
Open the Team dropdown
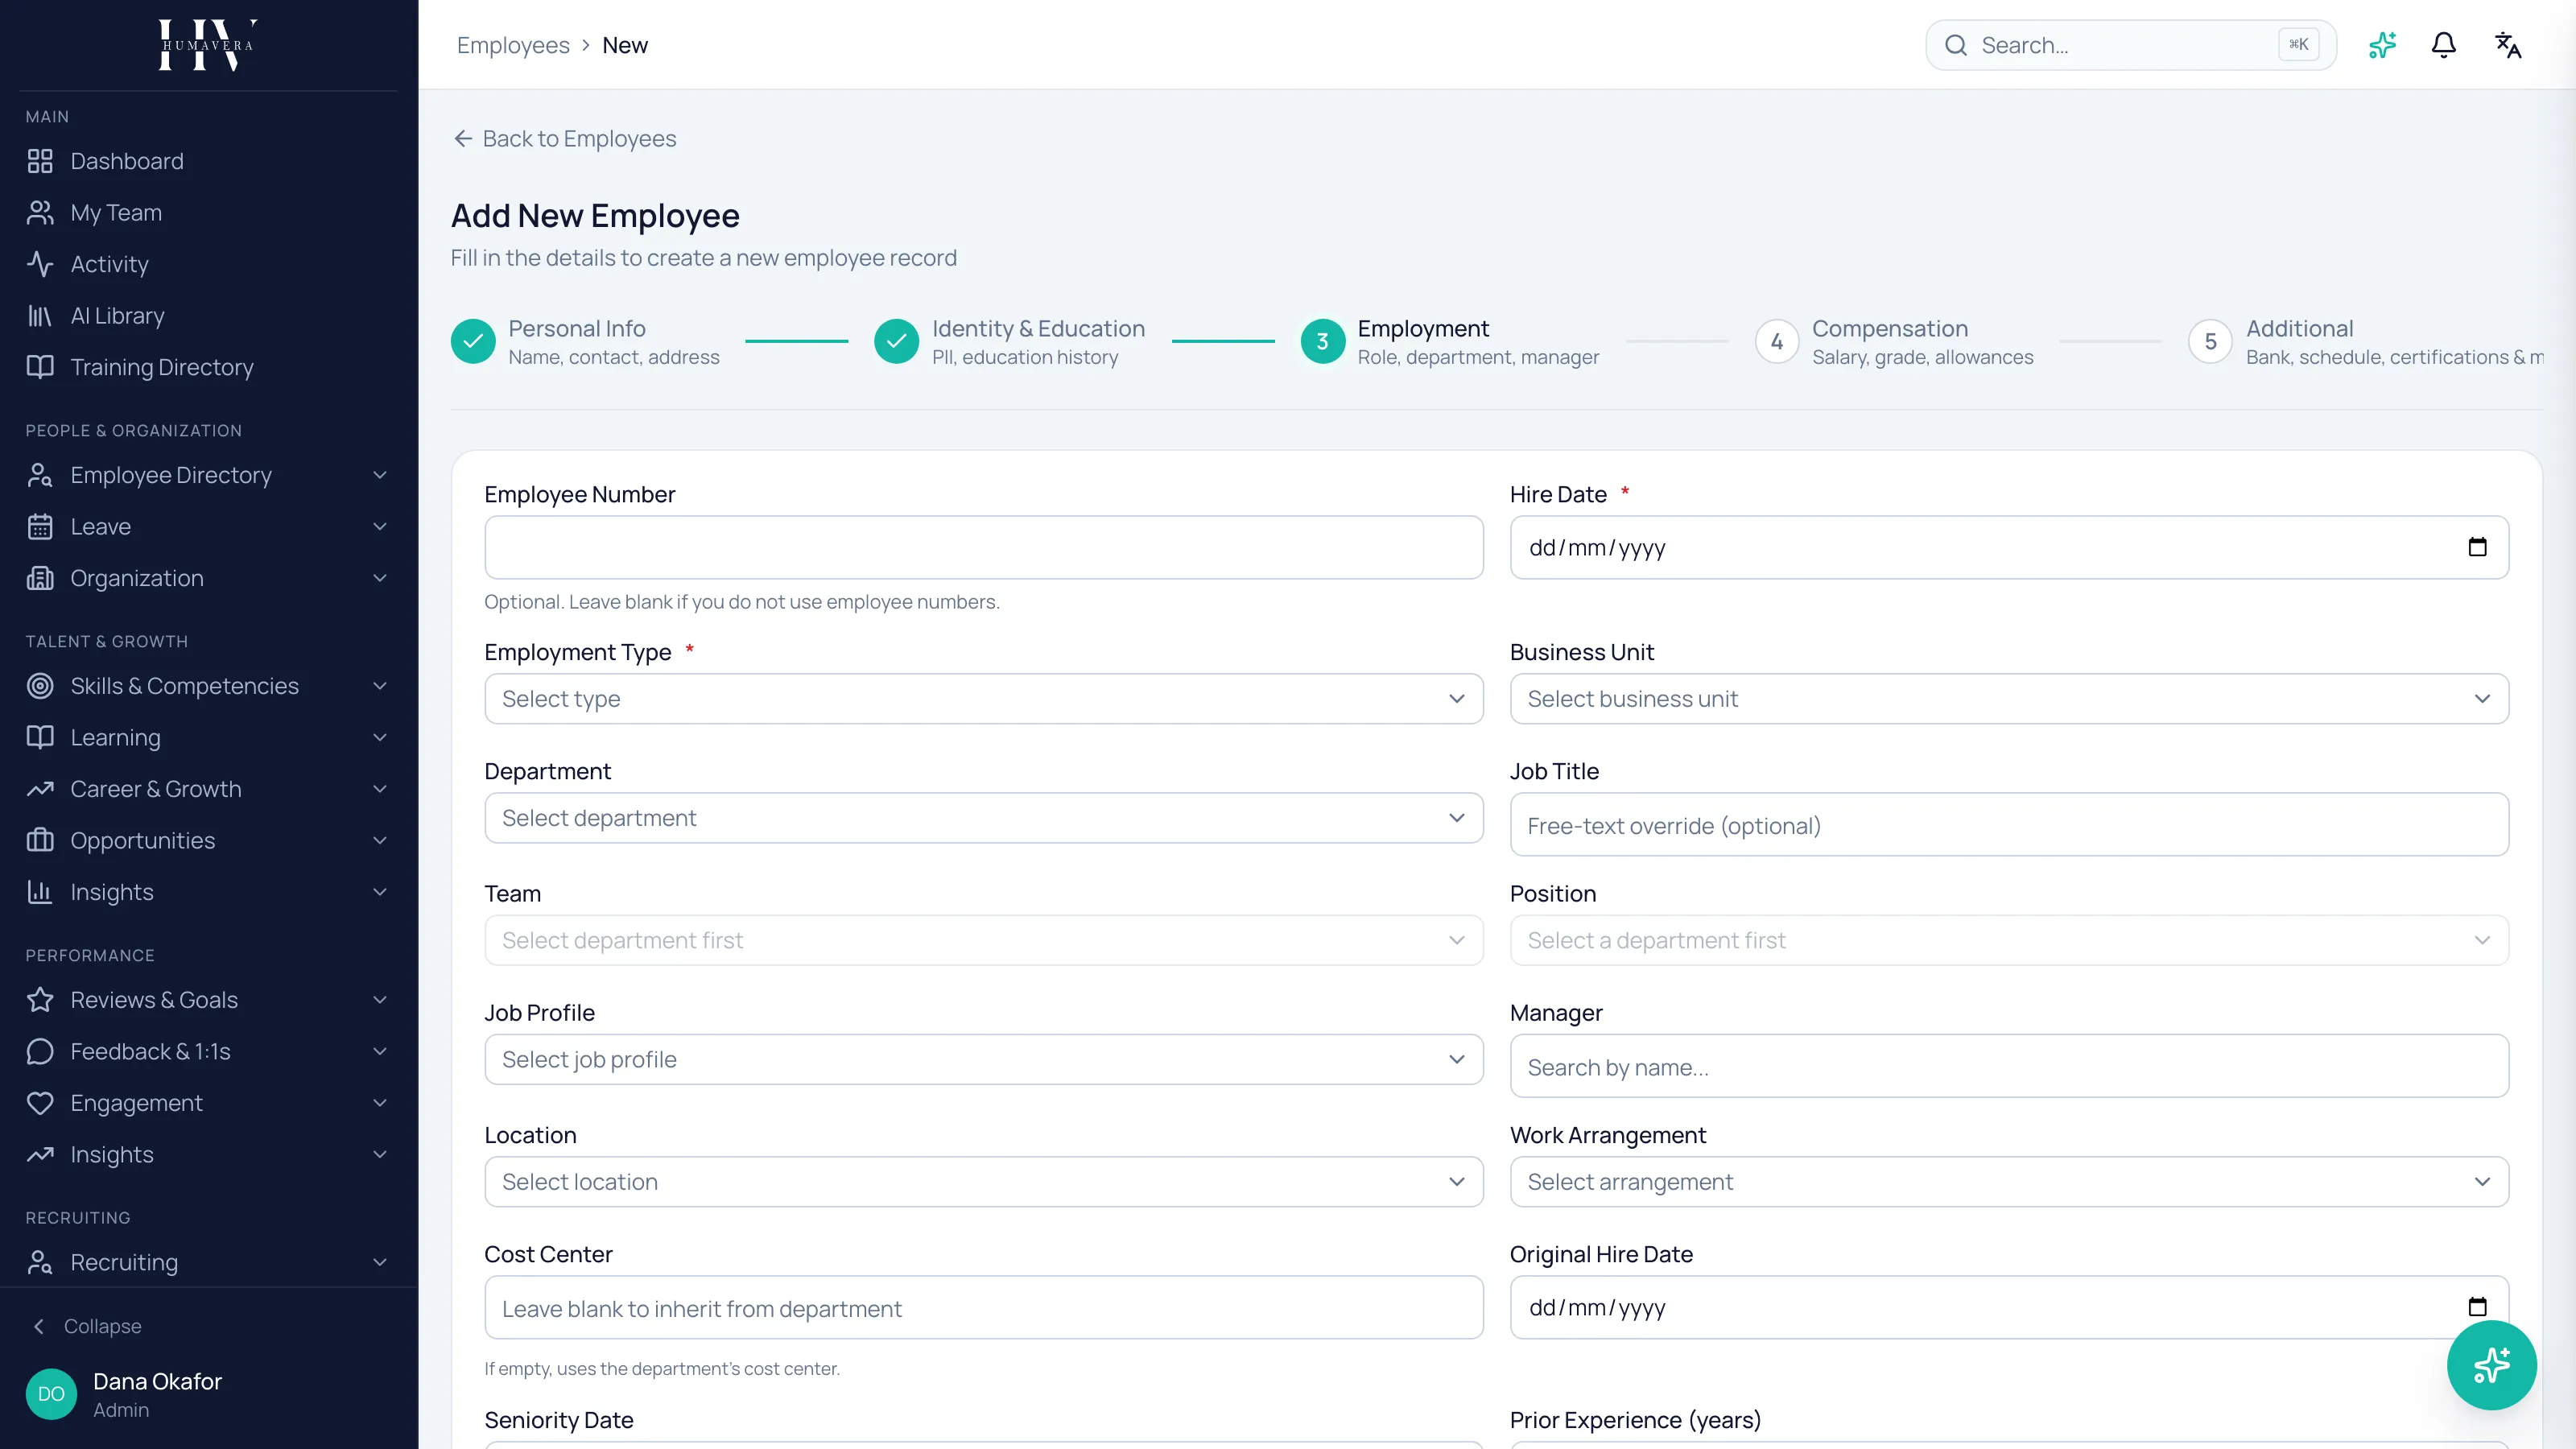tap(983, 941)
